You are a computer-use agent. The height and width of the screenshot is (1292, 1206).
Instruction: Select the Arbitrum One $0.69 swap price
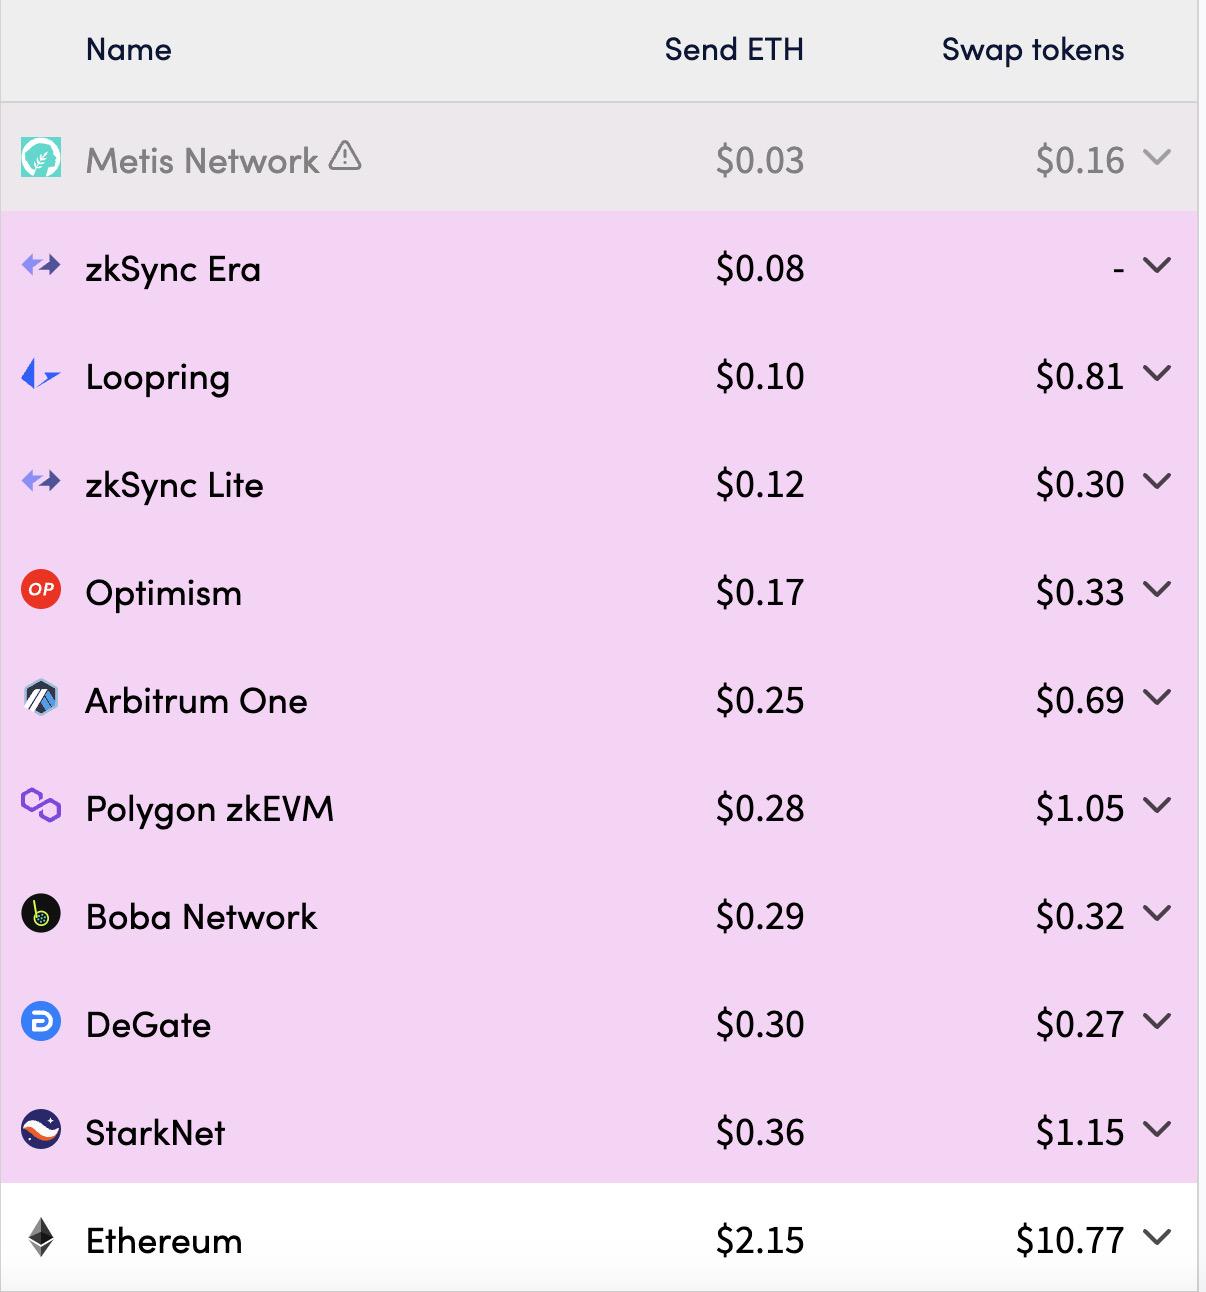click(1079, 700)
